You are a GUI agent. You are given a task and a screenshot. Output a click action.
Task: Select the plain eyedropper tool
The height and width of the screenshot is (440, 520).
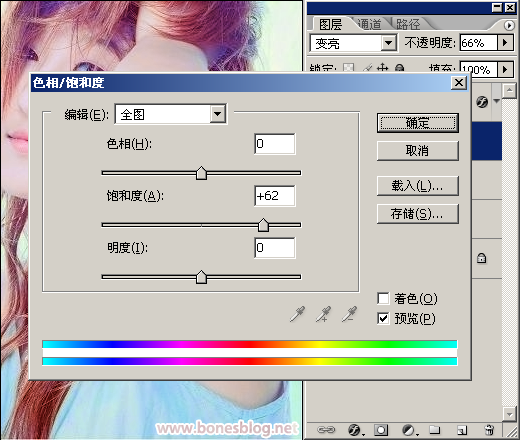pos(297,314)
